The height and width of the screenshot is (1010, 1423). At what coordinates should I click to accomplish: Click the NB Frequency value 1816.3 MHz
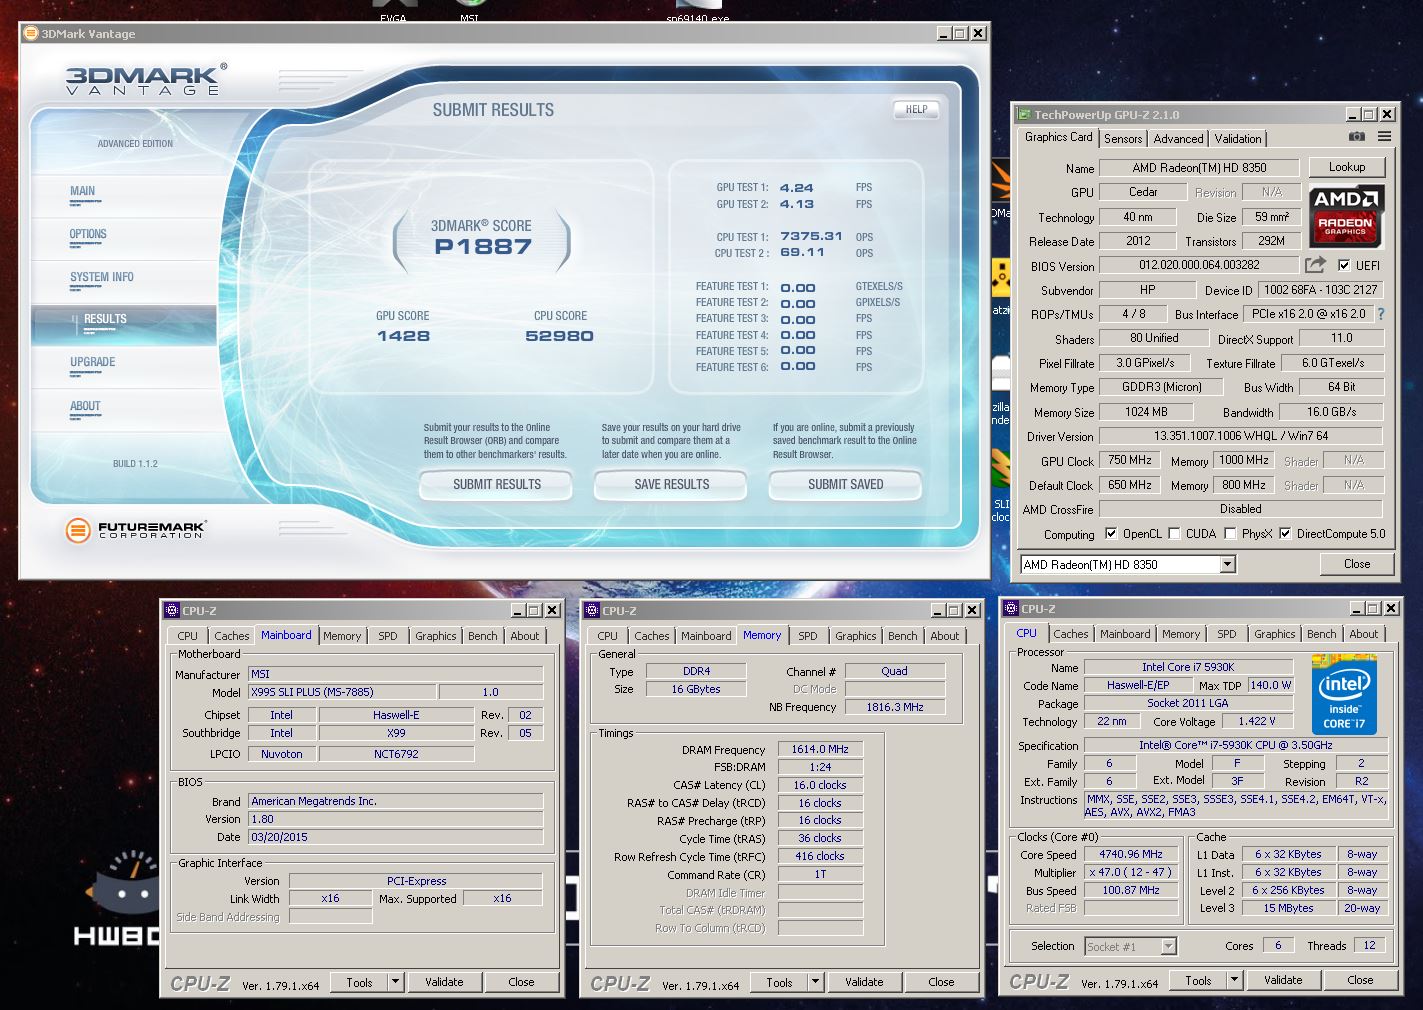click(x=895, y=707)
